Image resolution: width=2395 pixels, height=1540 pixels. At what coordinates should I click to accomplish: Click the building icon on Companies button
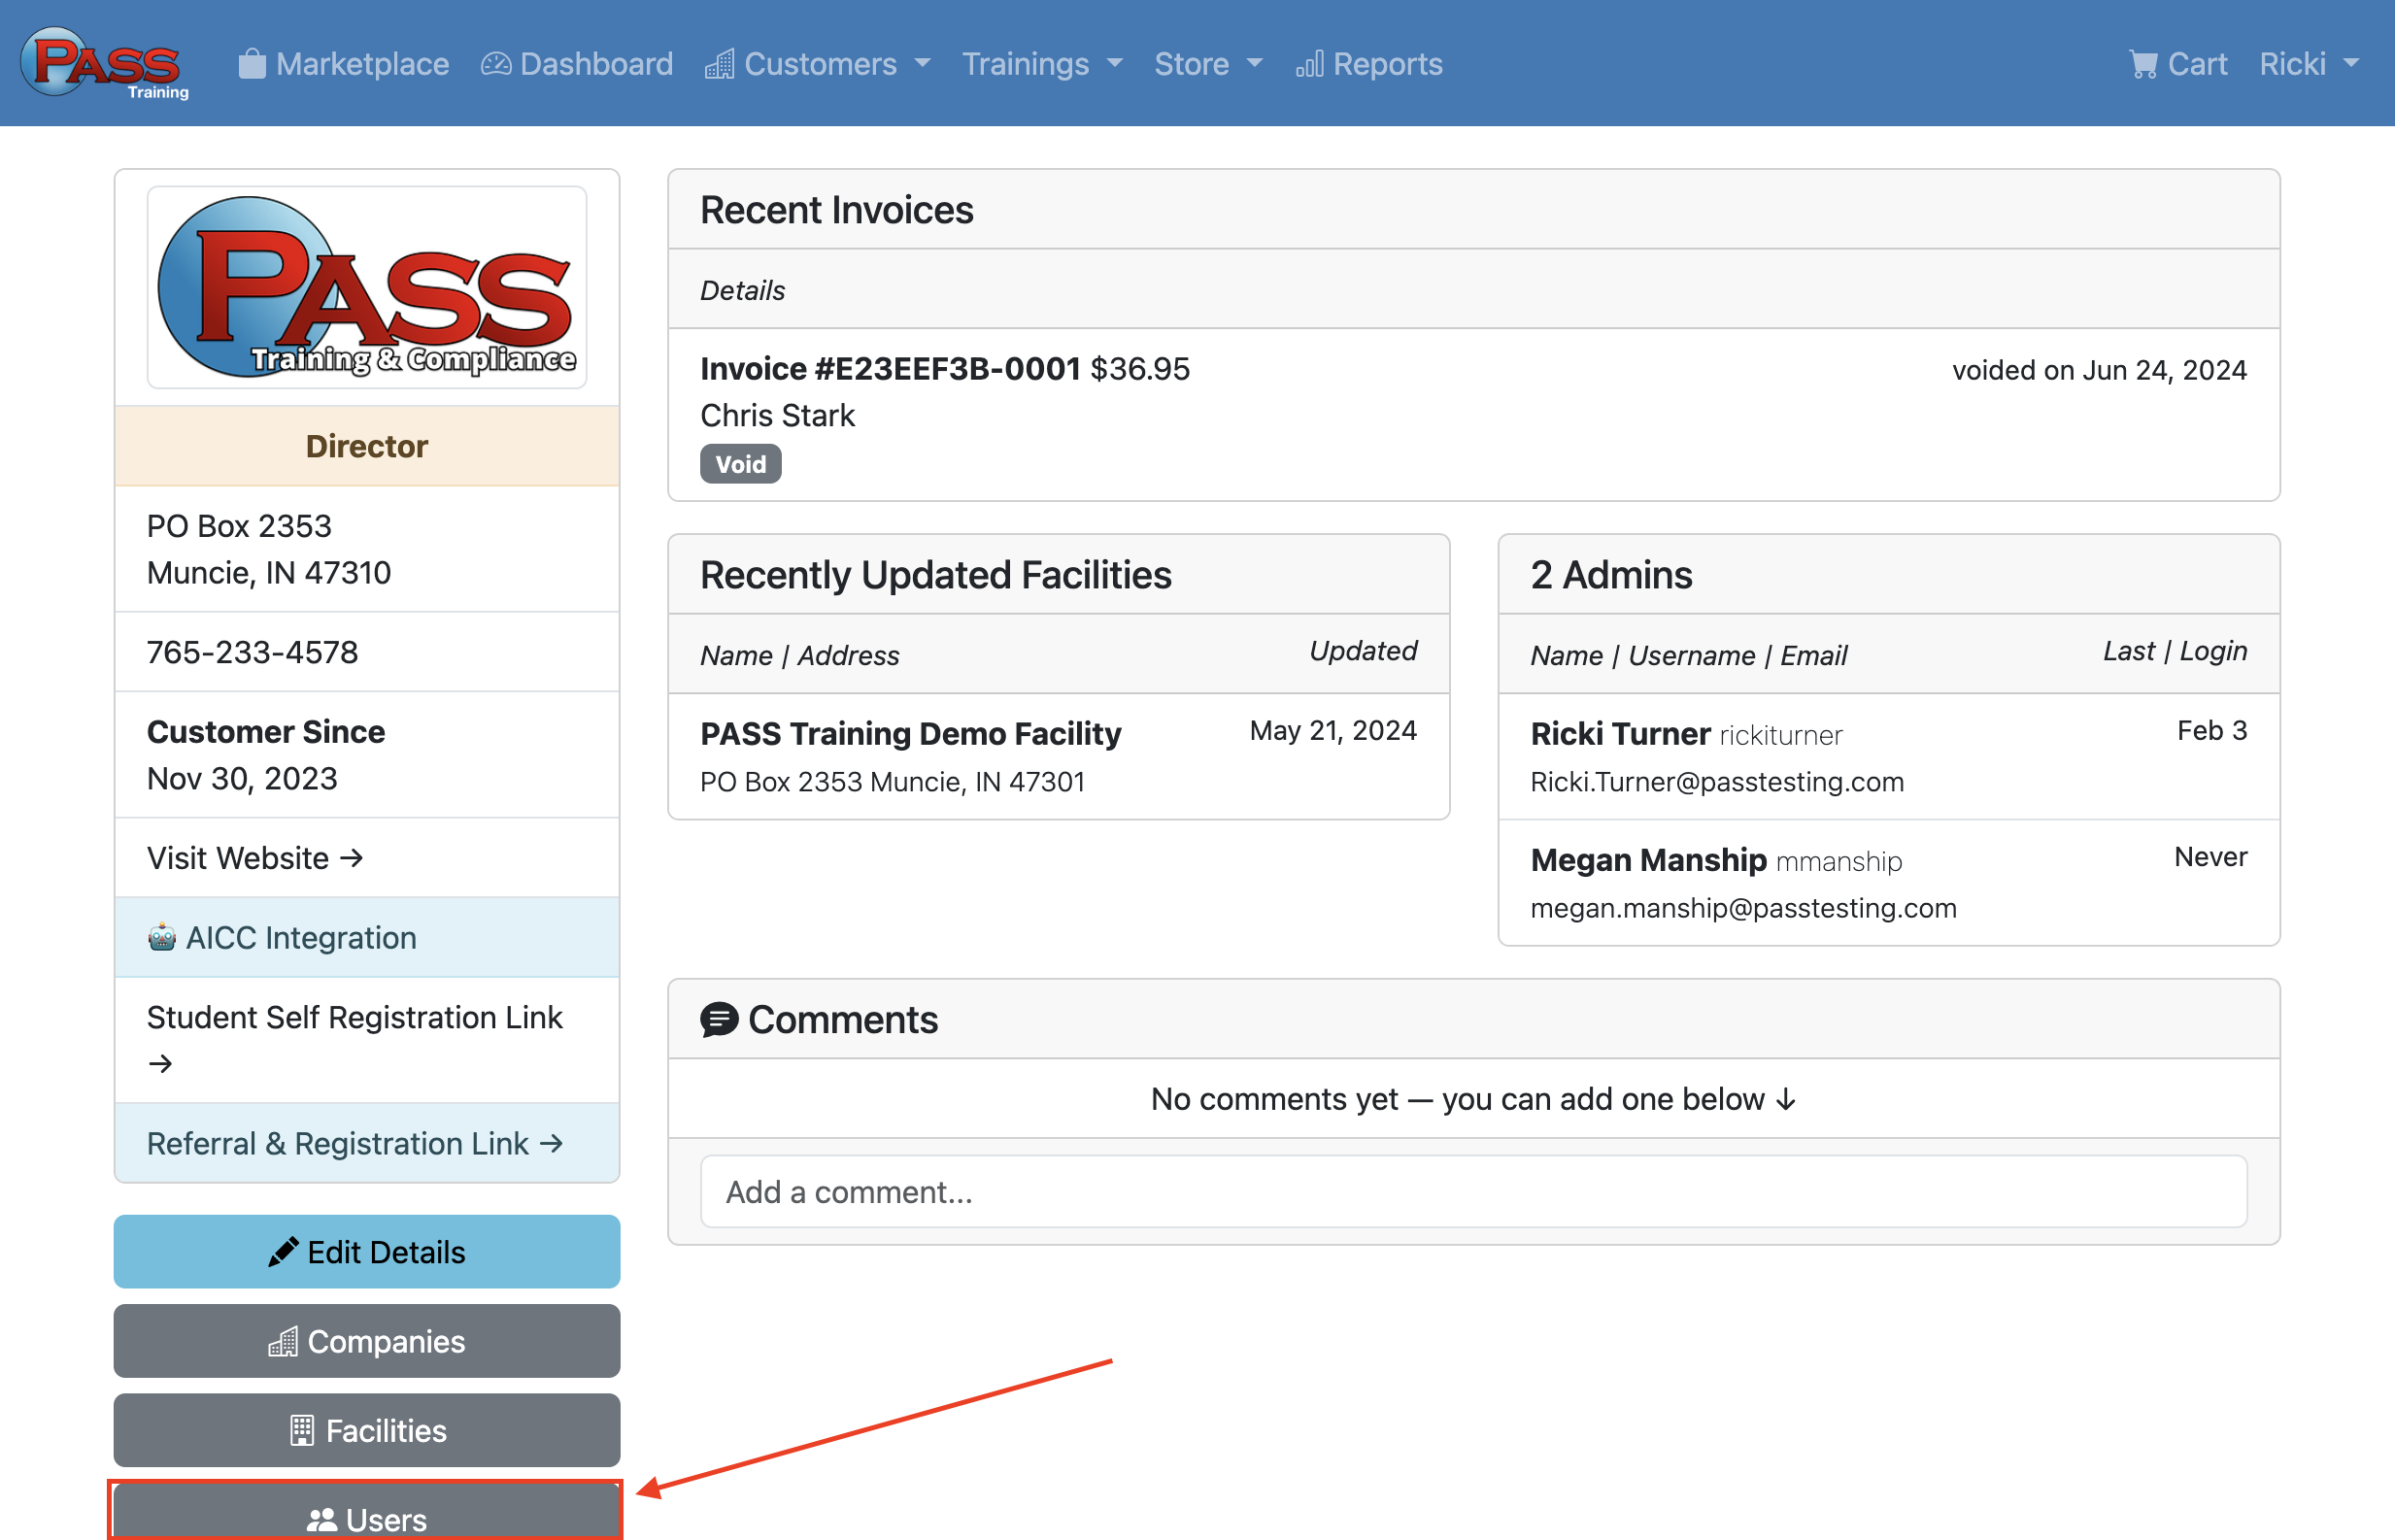click(x=283, y=1342)
